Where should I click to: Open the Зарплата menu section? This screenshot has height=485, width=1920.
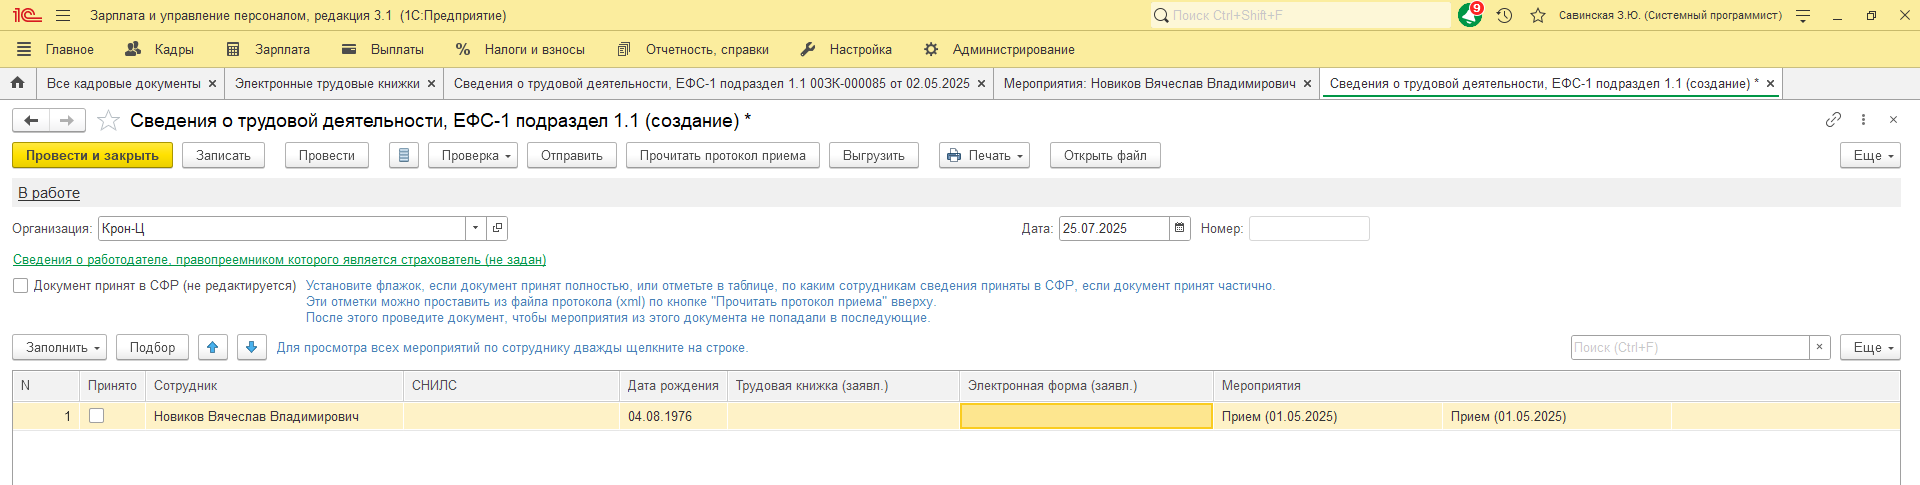(x=269, y=49)
